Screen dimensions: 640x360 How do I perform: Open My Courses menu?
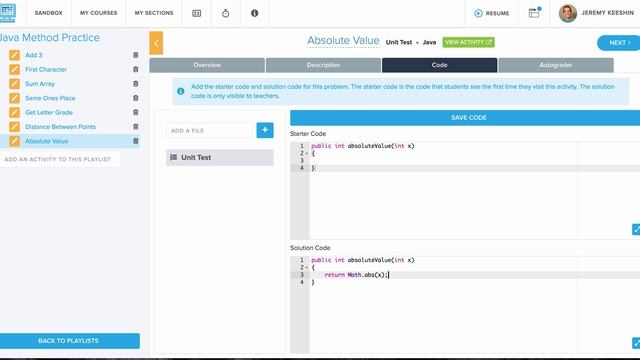click(98, 13)
